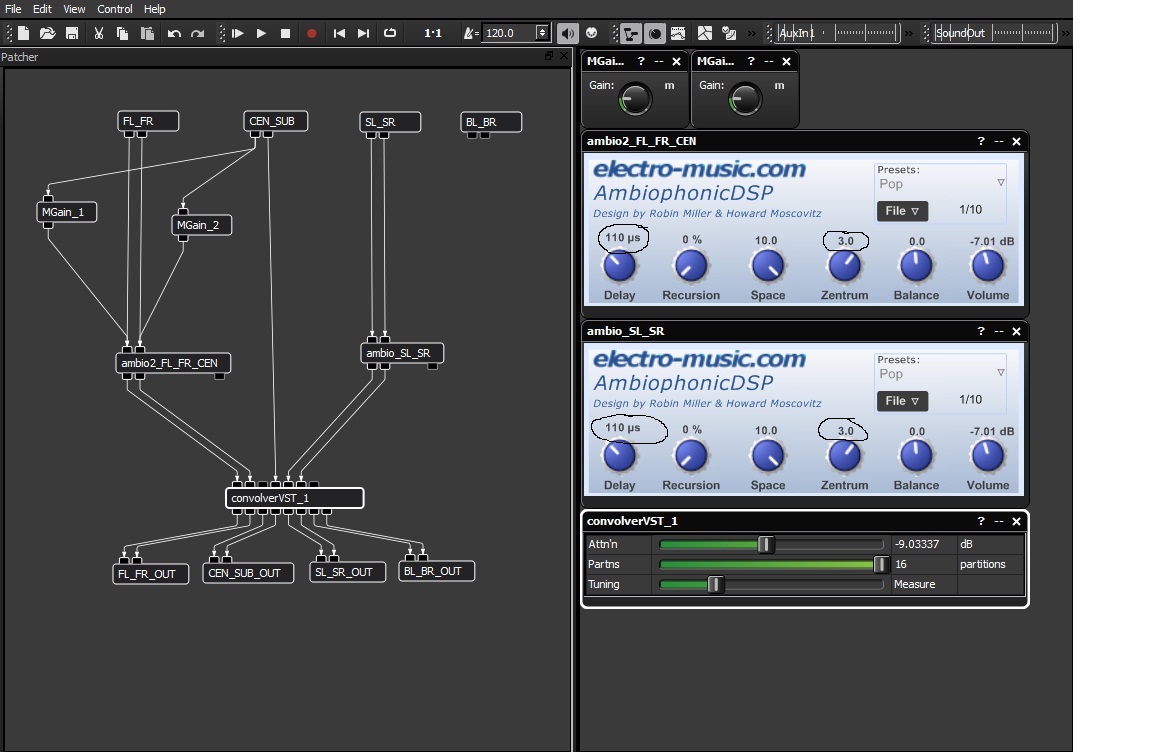Toggle the speaker audio engine button
Screen dimensions: 1152x752
(x=568, y=33)
